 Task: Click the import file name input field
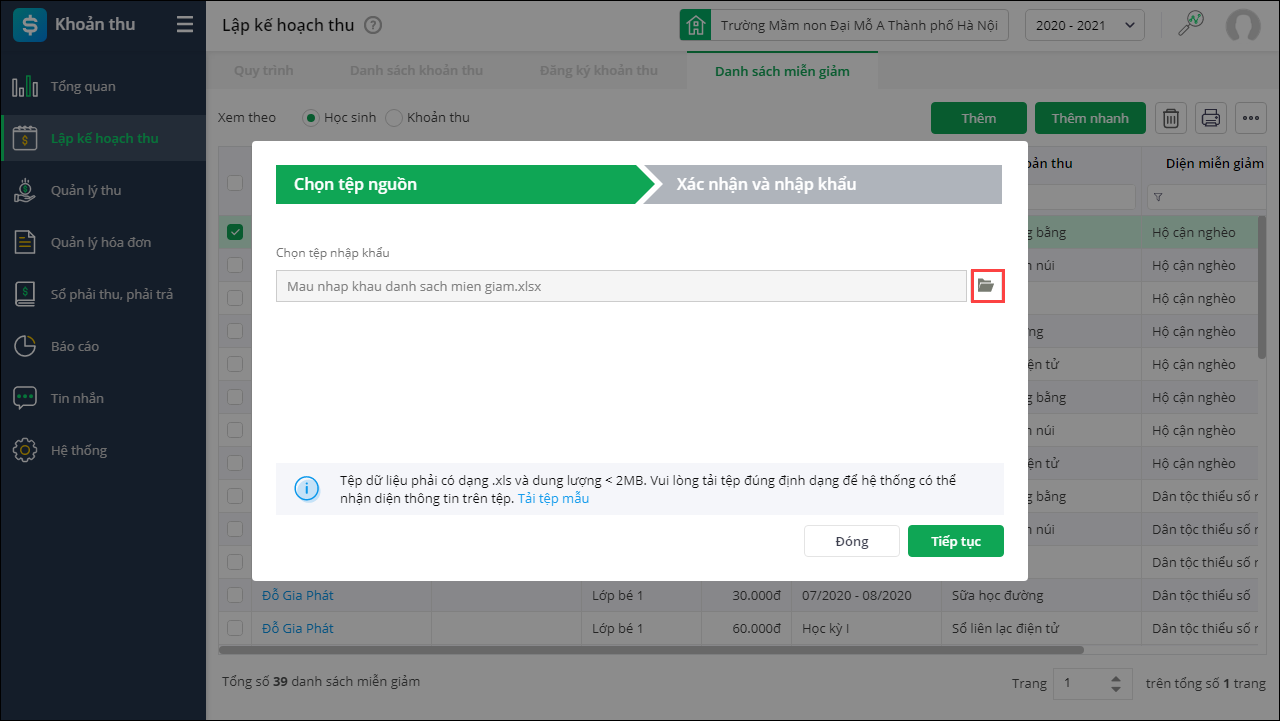[x=621, y=286]
